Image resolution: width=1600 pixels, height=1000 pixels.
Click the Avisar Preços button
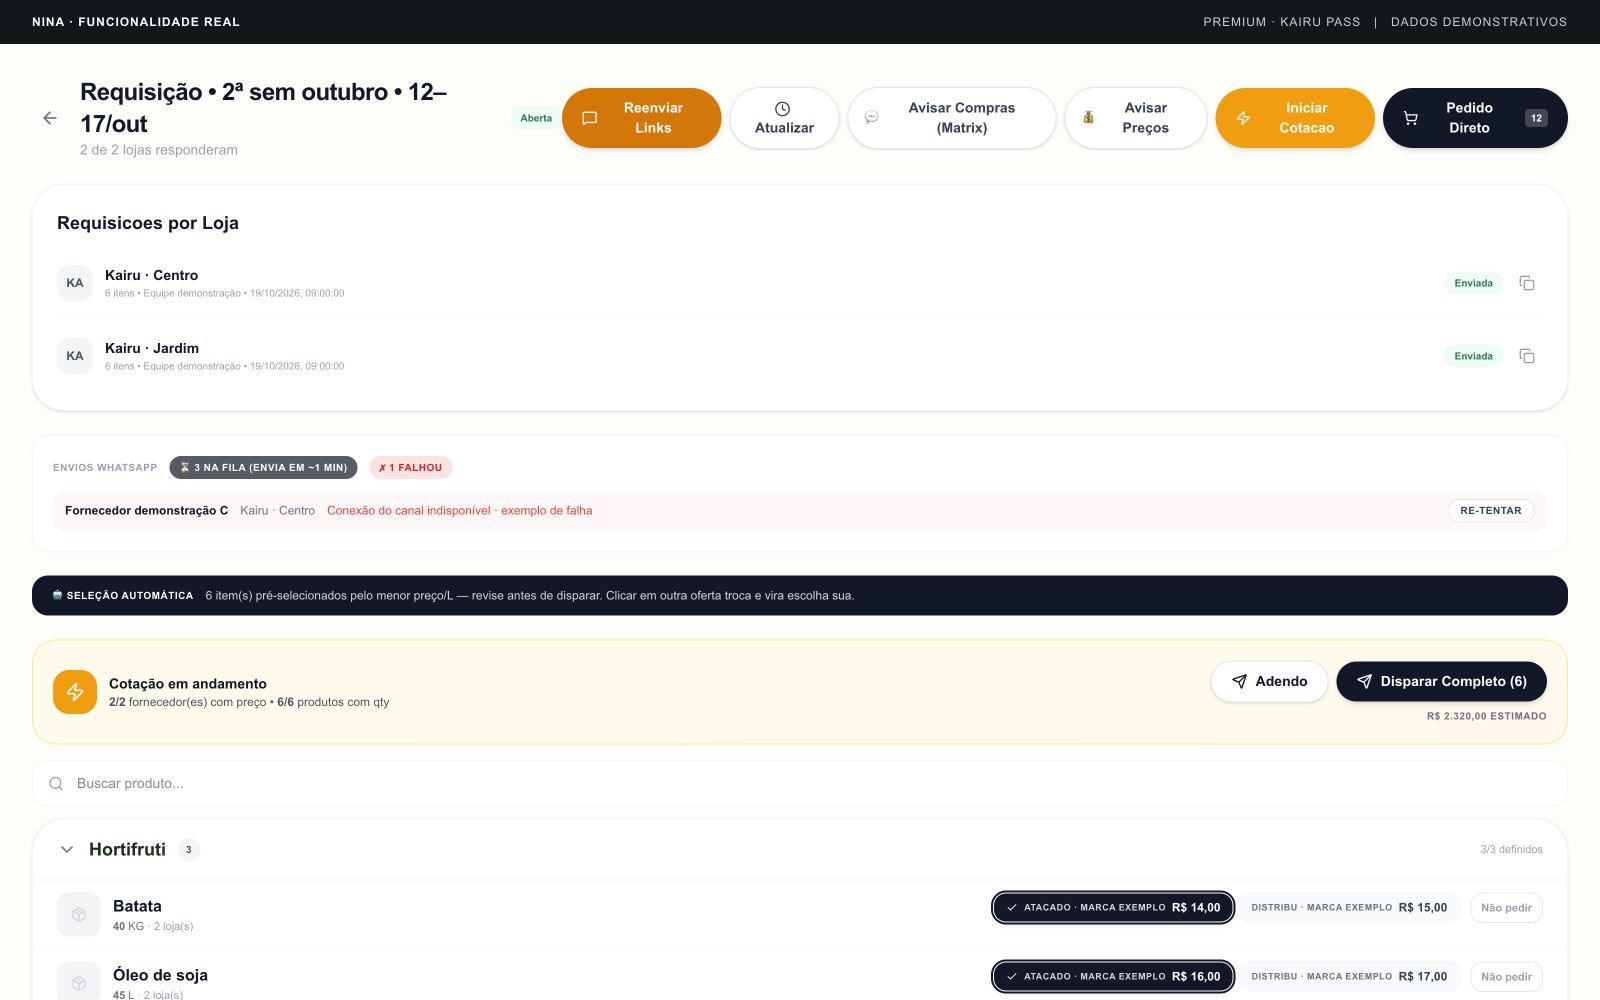point(1135,118)
